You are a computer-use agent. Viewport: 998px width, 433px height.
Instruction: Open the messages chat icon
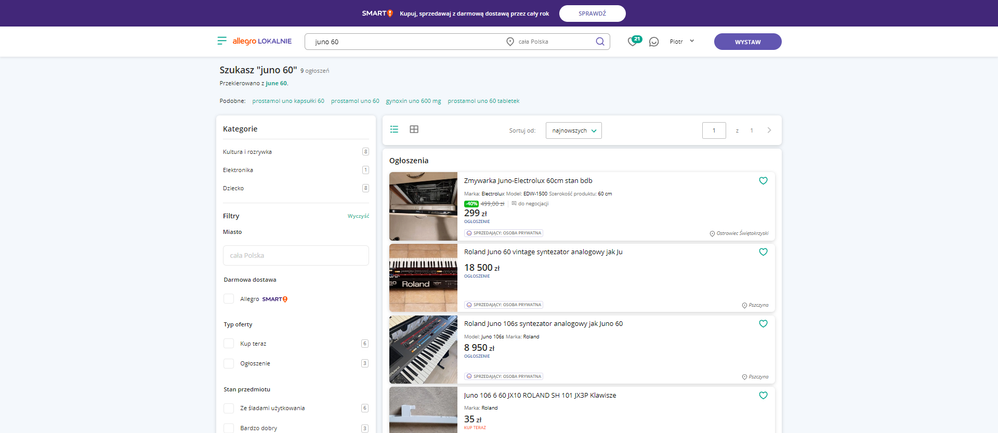[x=654, y=42]
